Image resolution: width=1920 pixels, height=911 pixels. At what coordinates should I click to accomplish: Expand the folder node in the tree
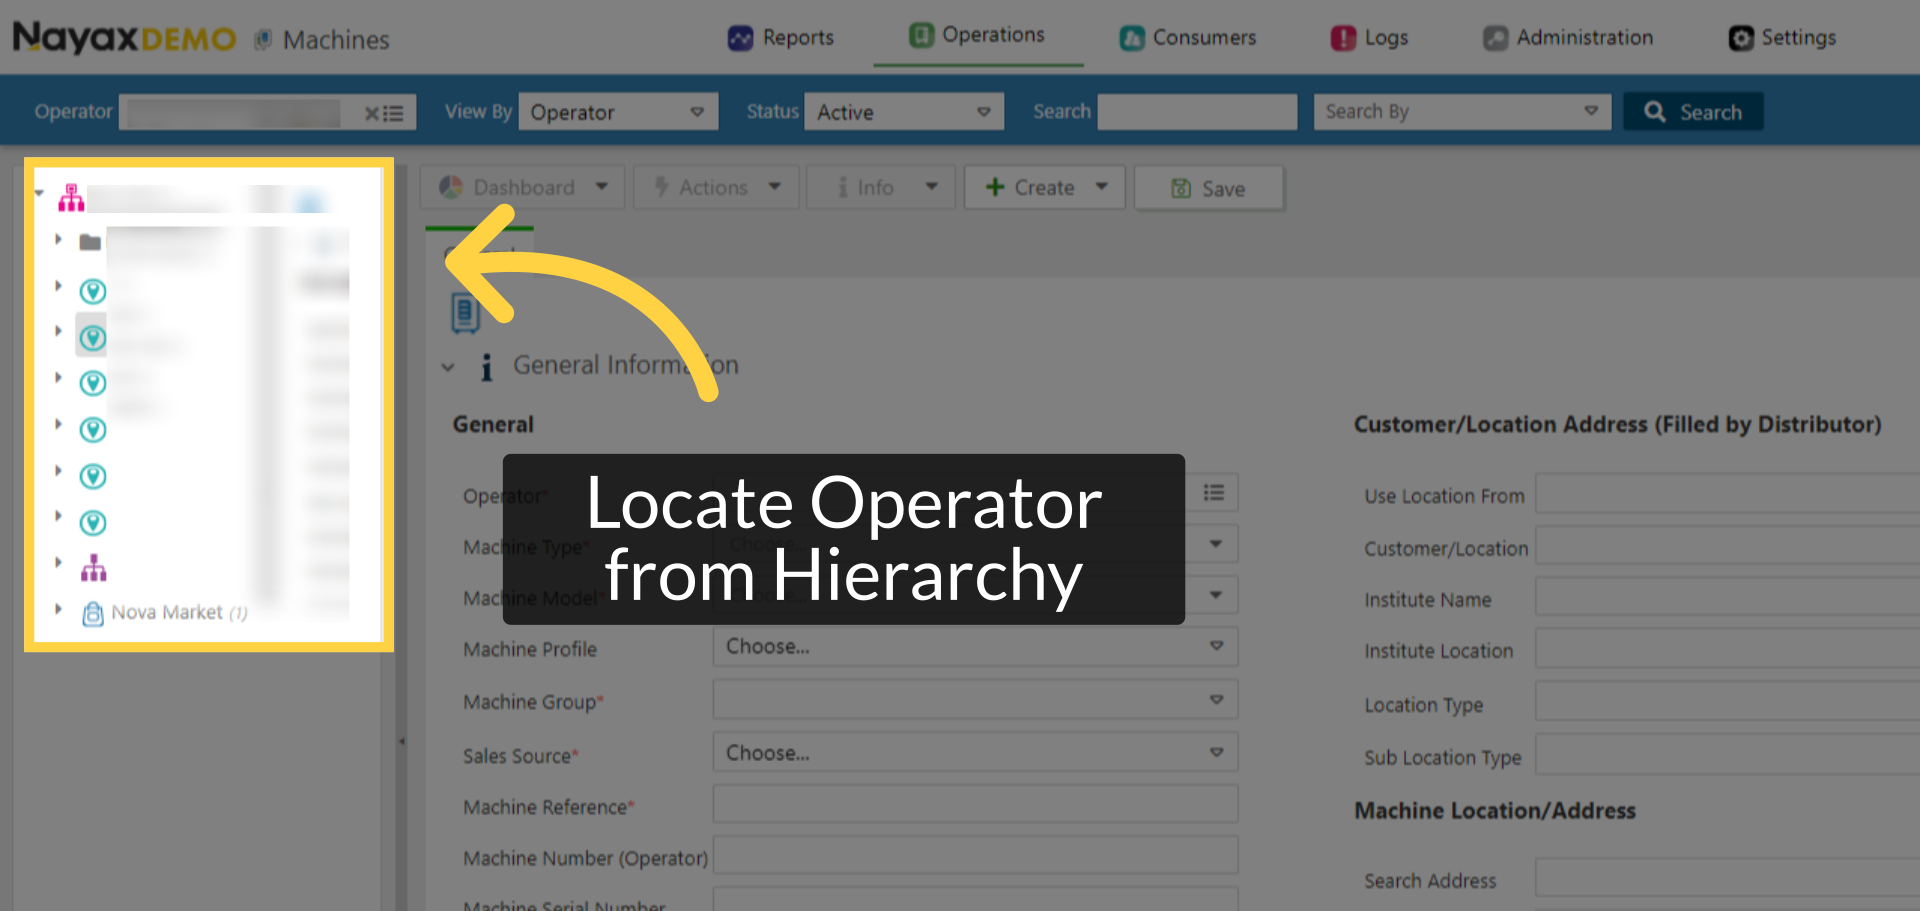(x=58, y=239)
